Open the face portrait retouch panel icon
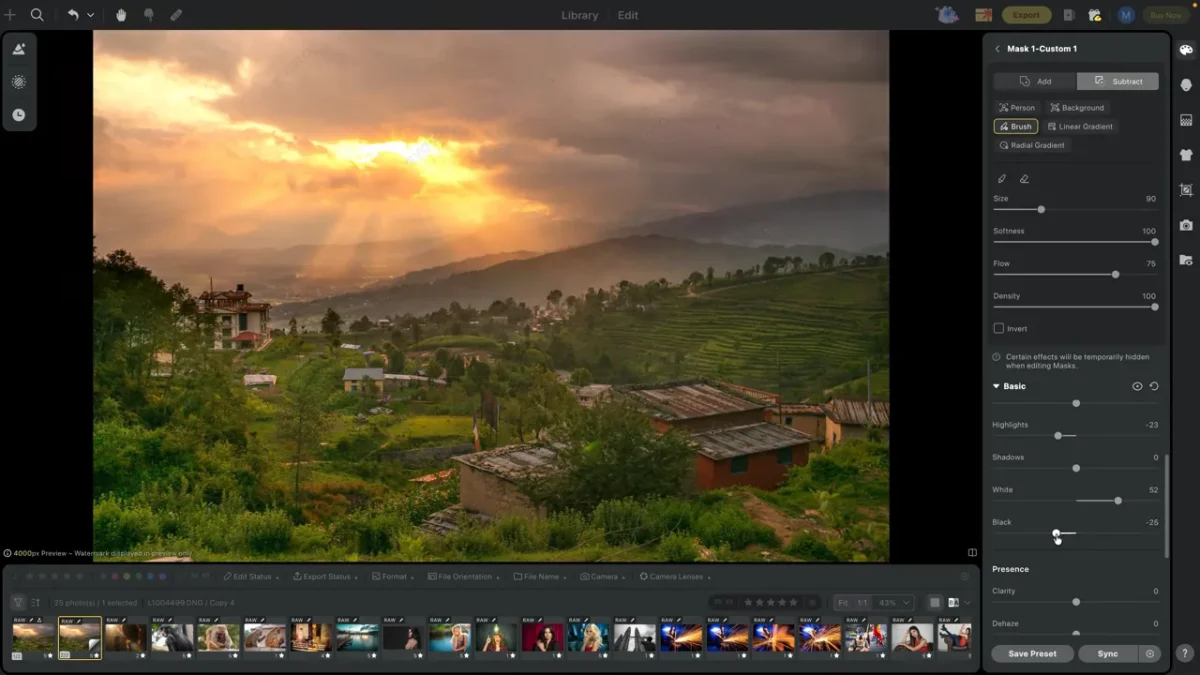 tap(1186, 85)
